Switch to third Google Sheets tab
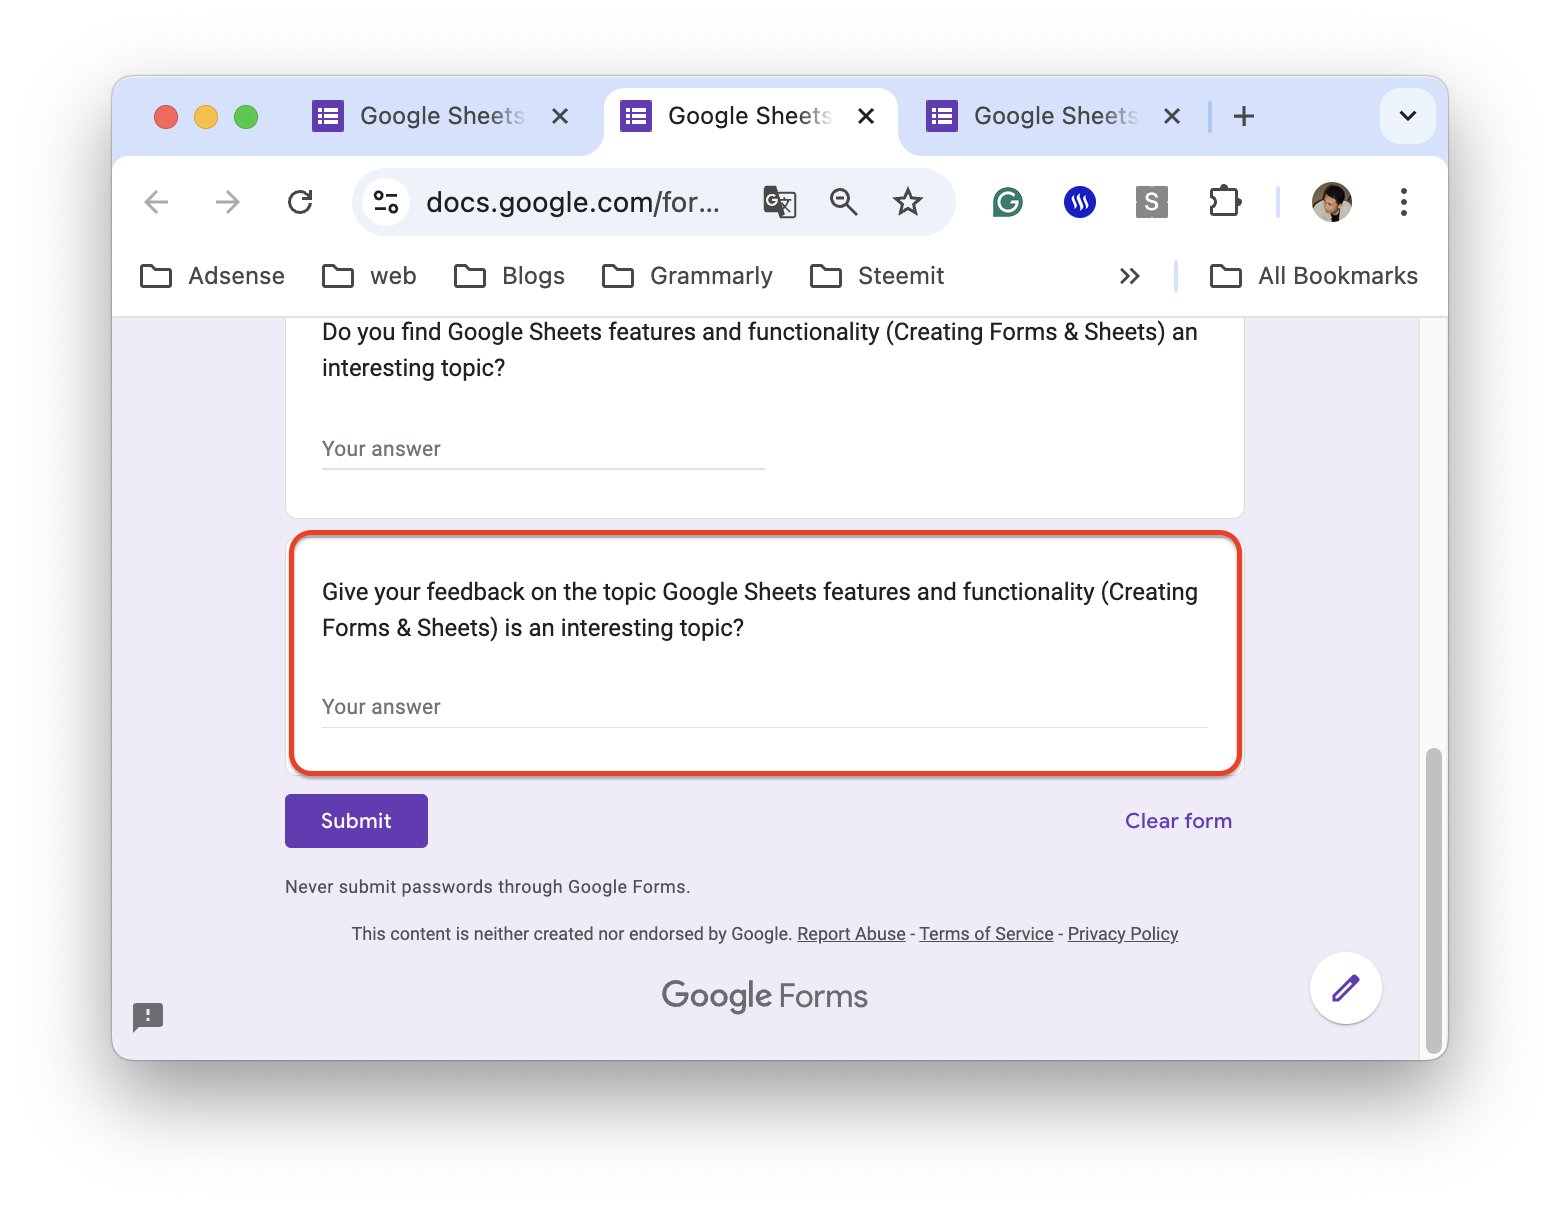Screen dimensions: 1560x1208 pos(1056,116)
